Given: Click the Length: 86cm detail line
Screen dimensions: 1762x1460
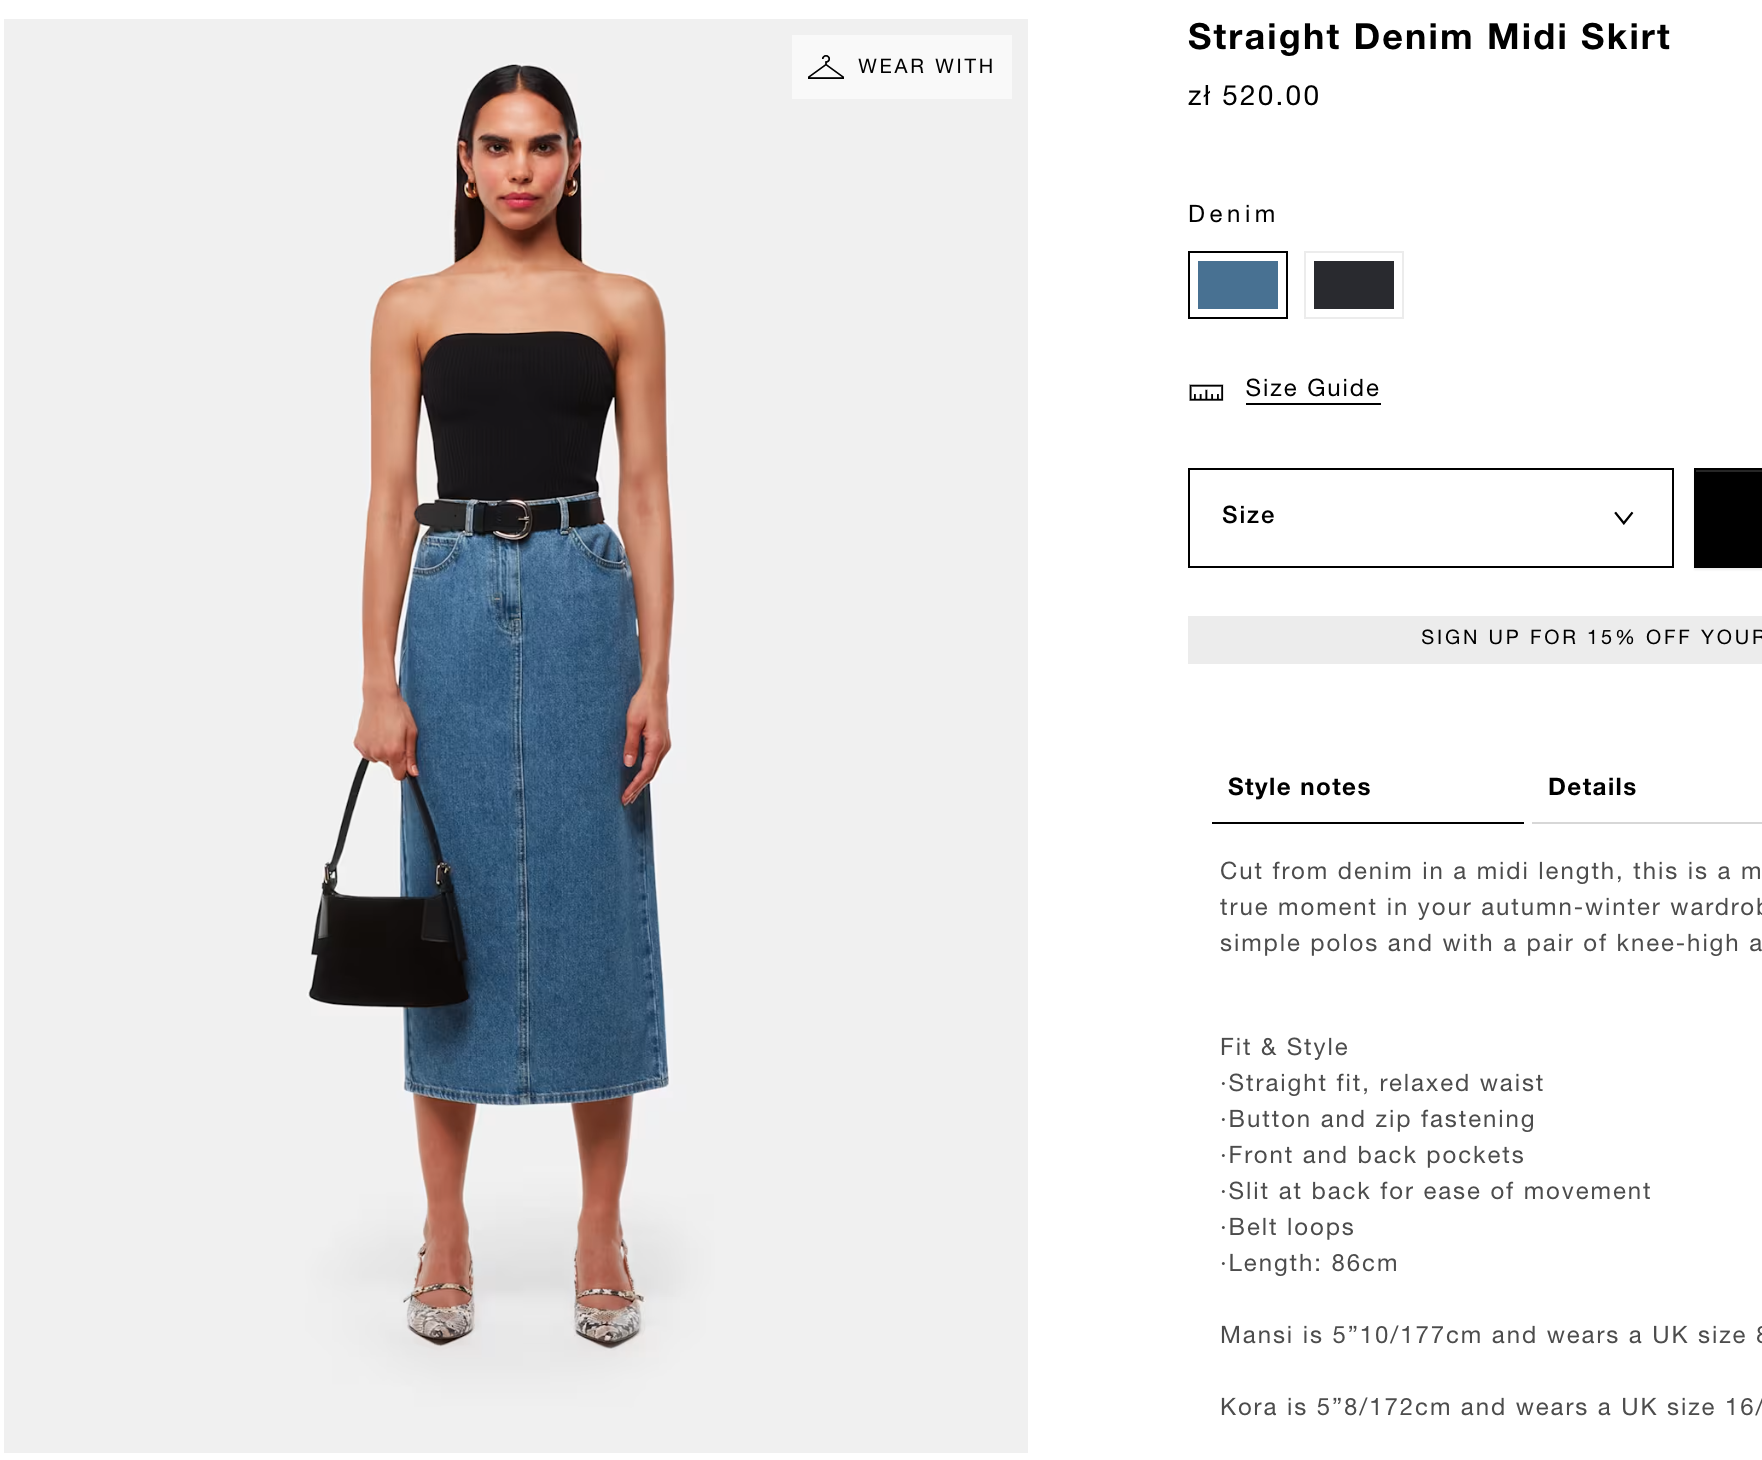Looking at the screenshot, I should coord(1311,1263).
